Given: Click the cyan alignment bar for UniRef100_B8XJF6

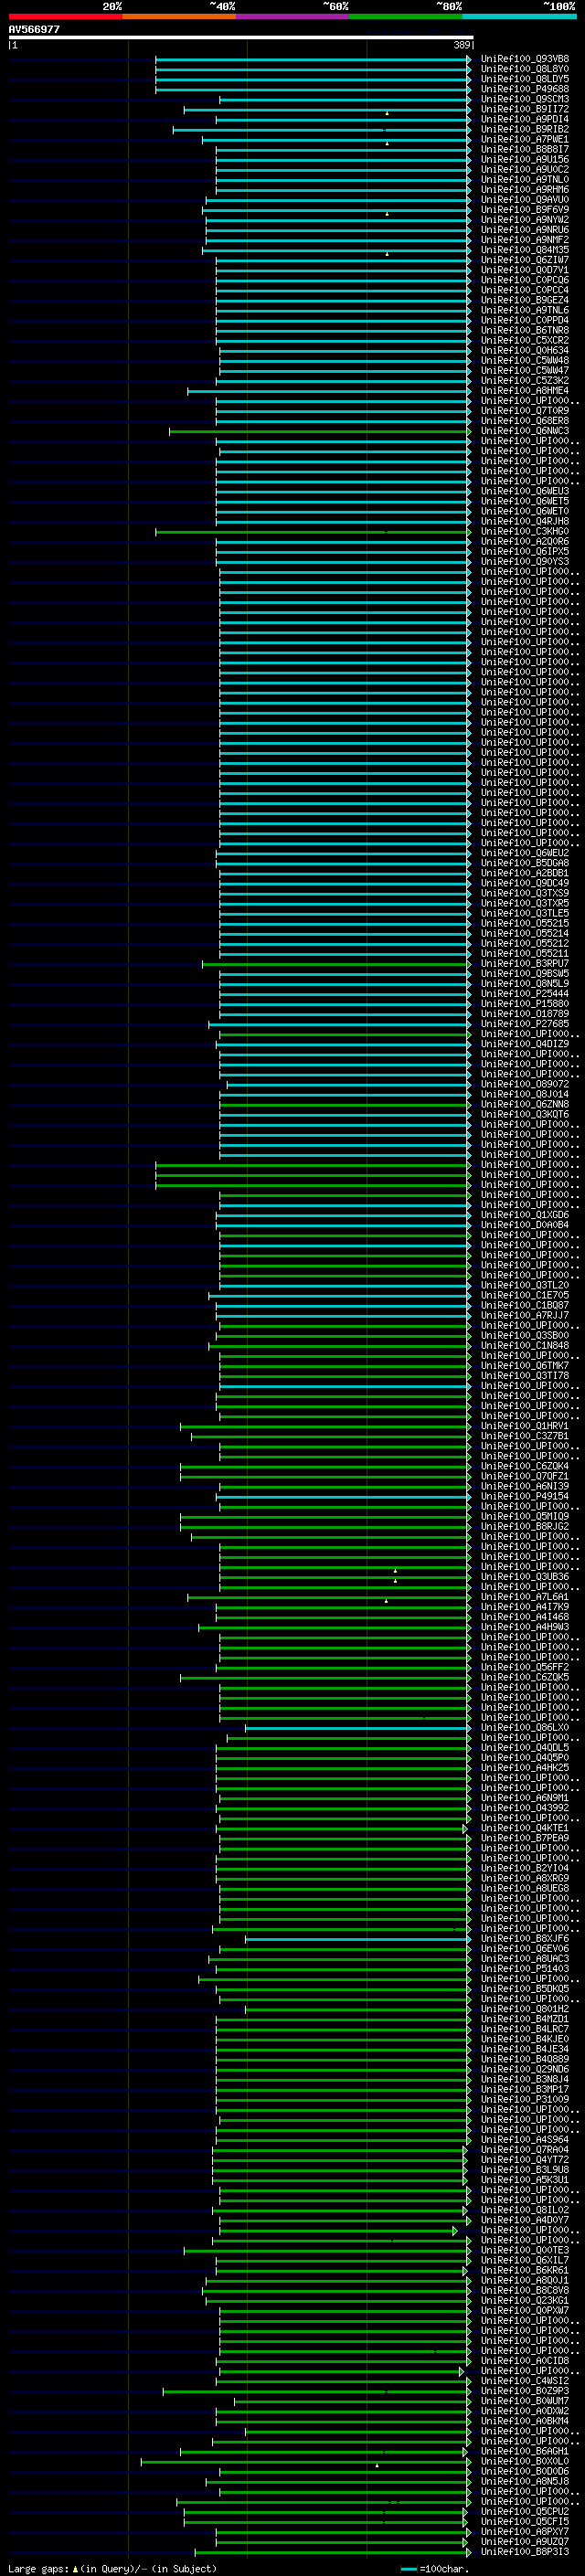Looking at the screenshot, I should coord(357,1938).
